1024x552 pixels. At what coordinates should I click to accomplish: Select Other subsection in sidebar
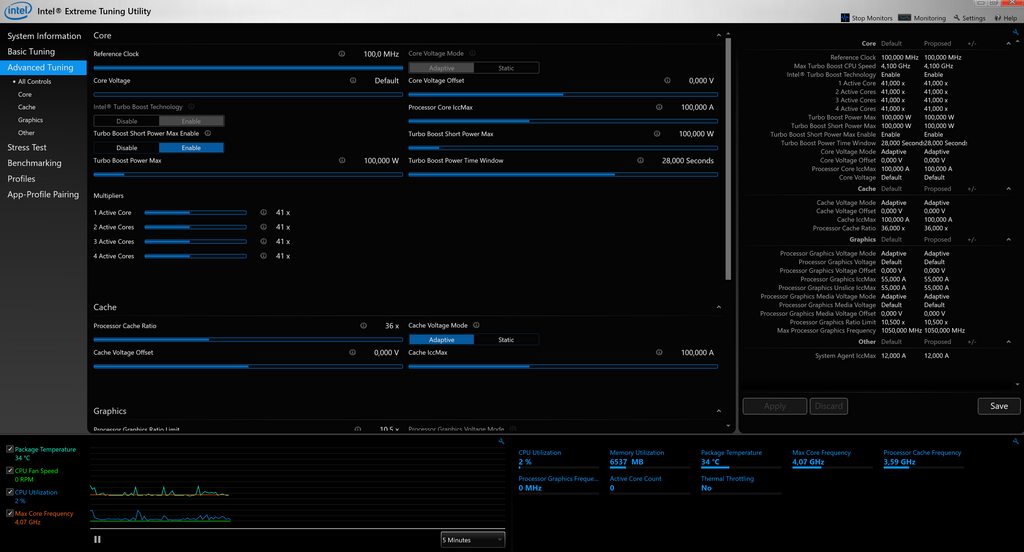pos(26,133)
